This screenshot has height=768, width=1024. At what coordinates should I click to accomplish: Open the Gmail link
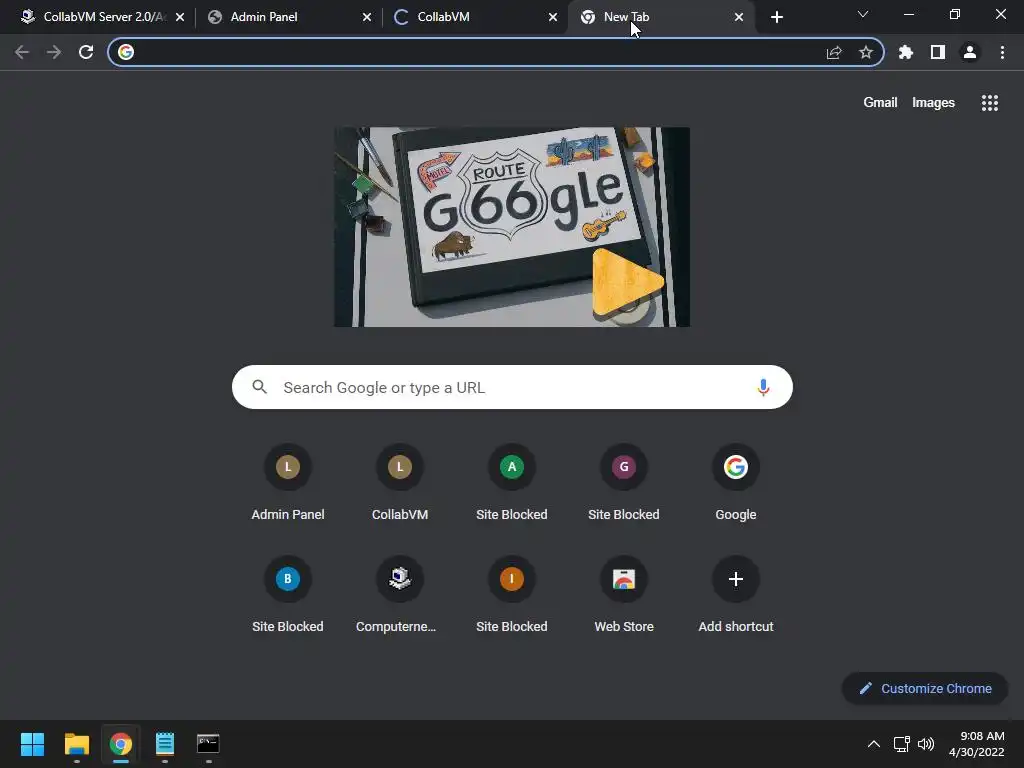[880, 103]
